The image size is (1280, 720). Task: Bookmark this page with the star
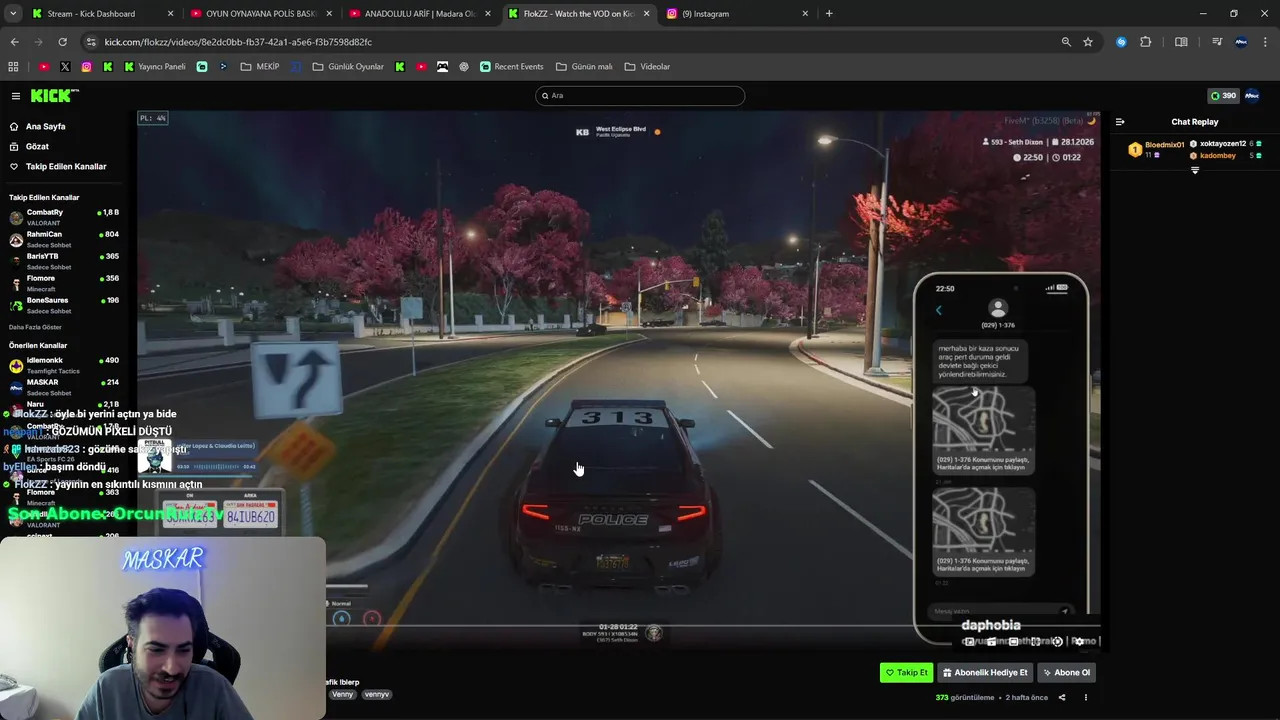tap(1088, 42)
